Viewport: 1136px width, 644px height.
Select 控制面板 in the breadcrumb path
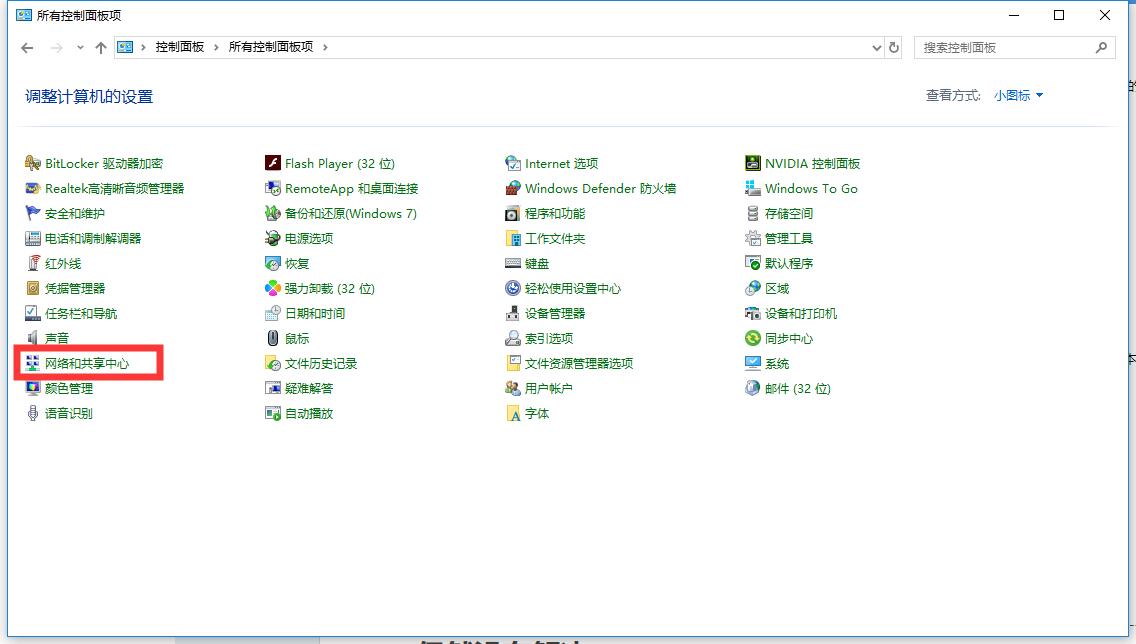180,48
